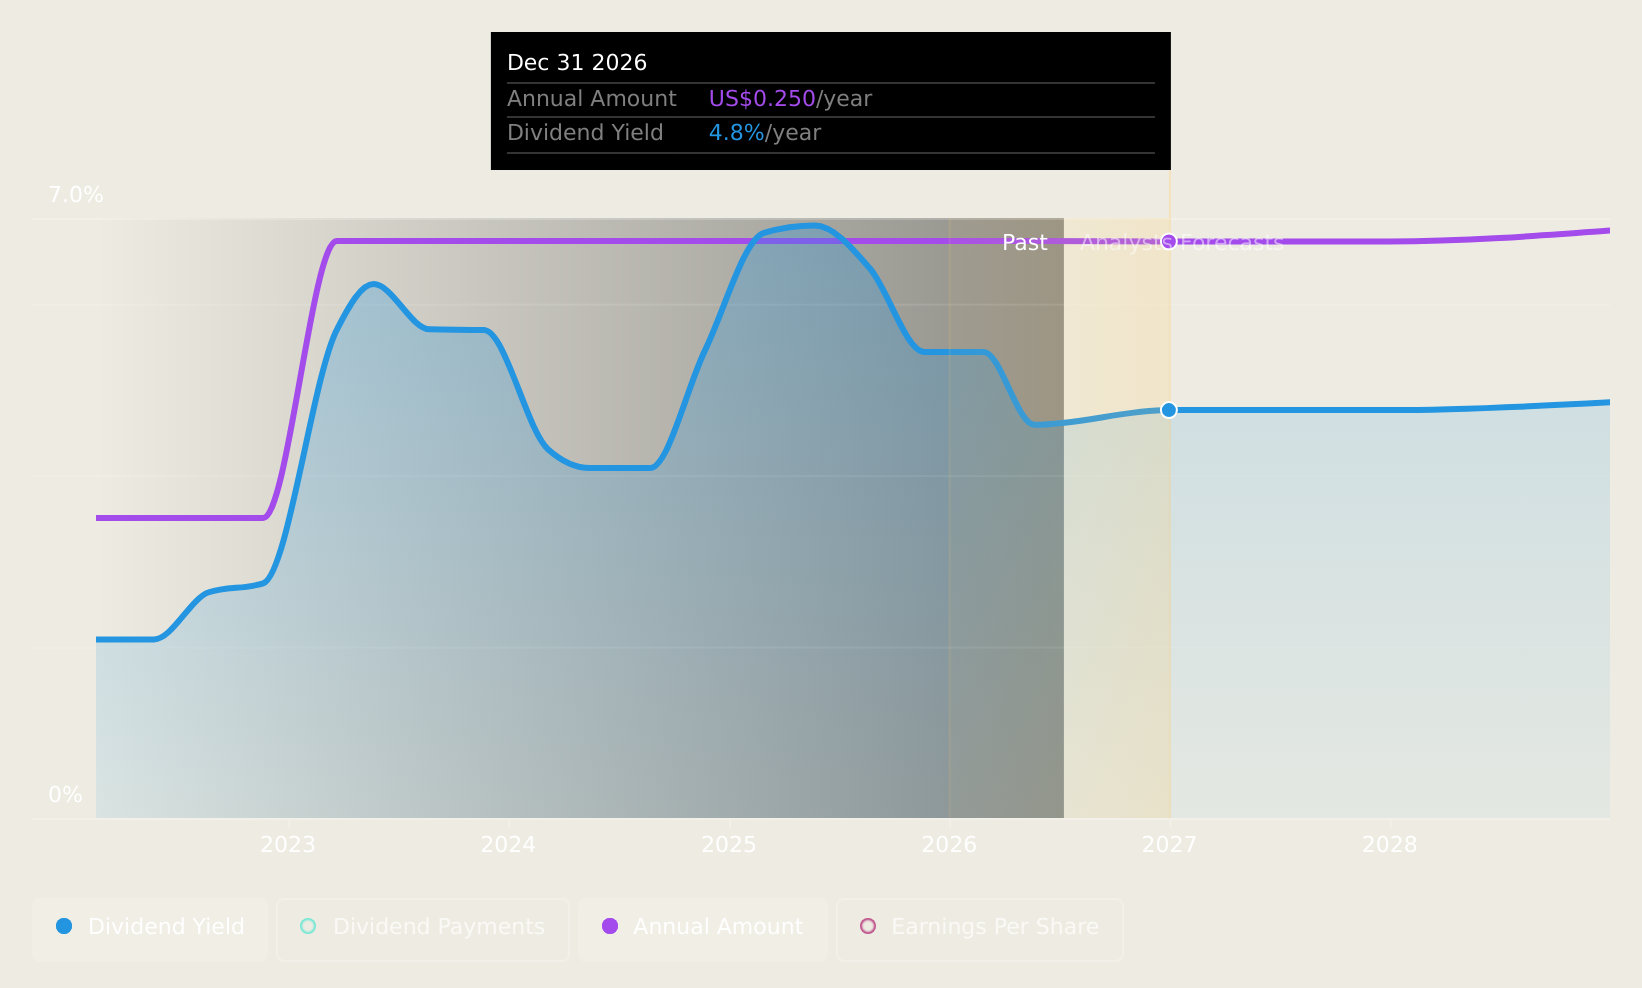1642x988 pixels.
Task: Click the 2023 x-axis label
Action: (x=288, y=845)
